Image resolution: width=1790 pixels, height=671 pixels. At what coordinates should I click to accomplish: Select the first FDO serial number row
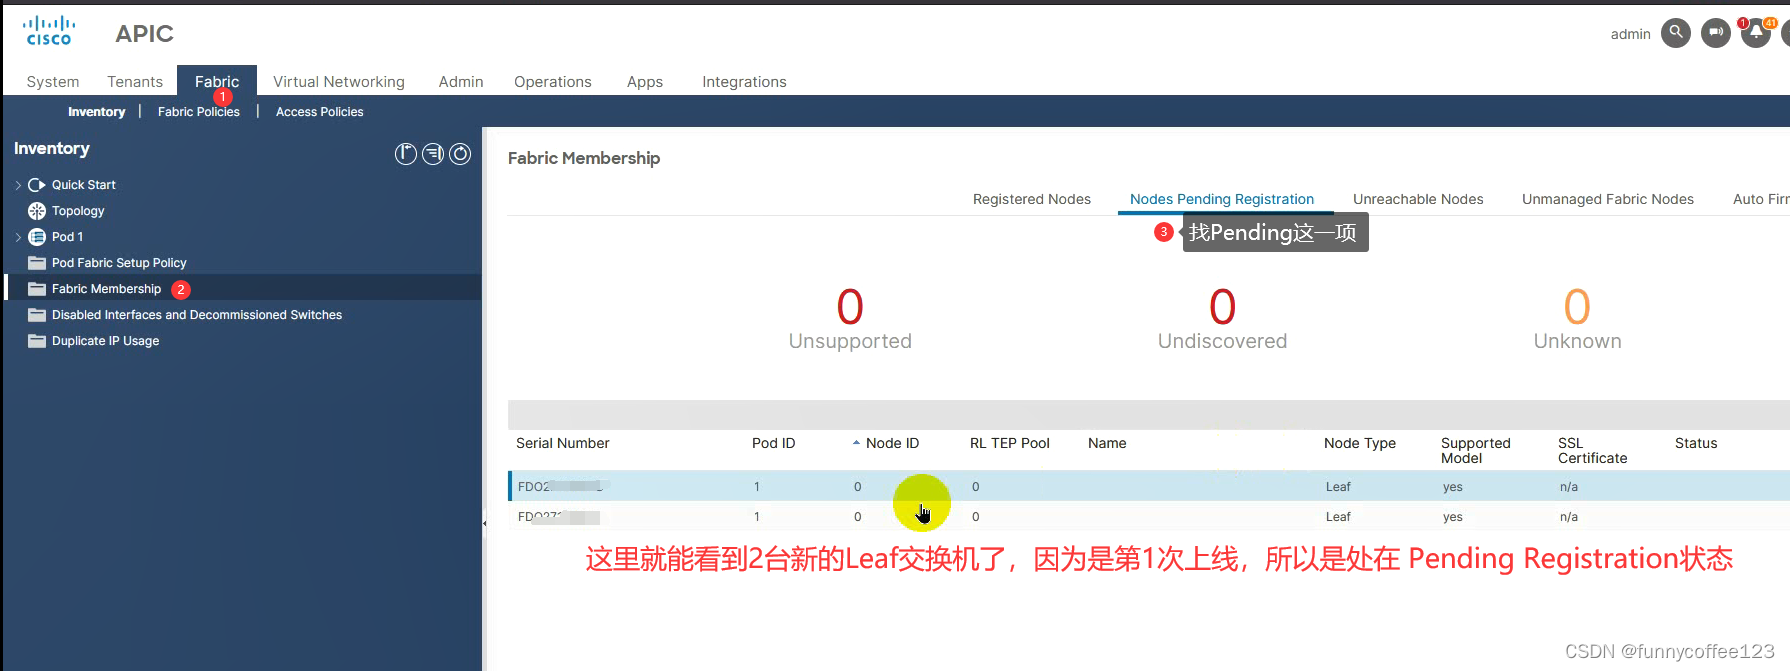(1149, 486)
